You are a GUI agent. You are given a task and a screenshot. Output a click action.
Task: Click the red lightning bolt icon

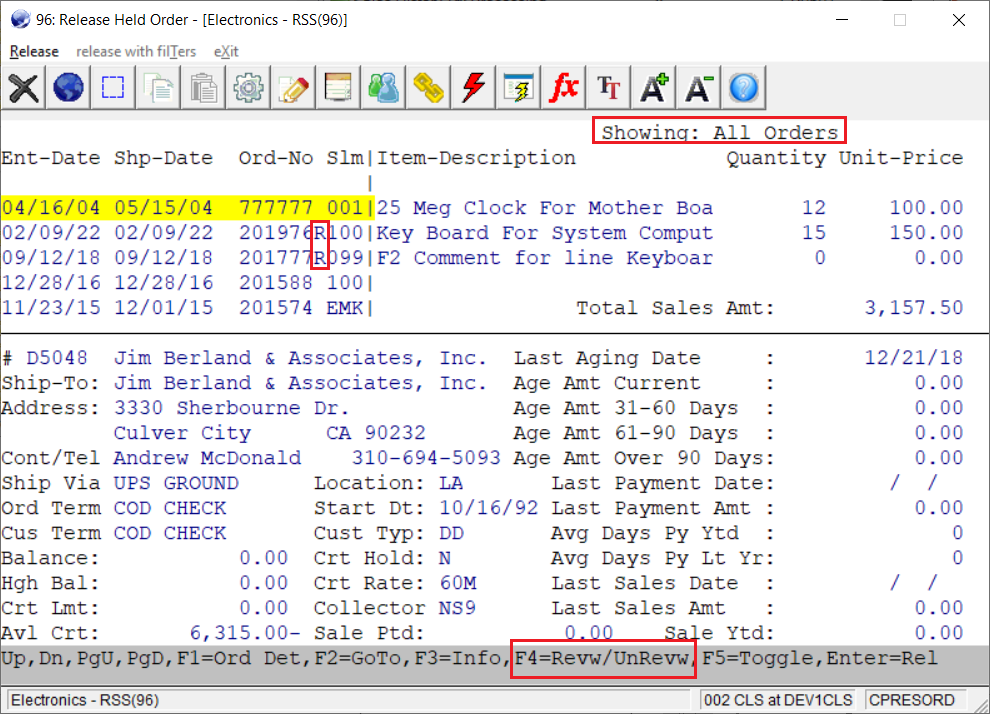point(474,87)
